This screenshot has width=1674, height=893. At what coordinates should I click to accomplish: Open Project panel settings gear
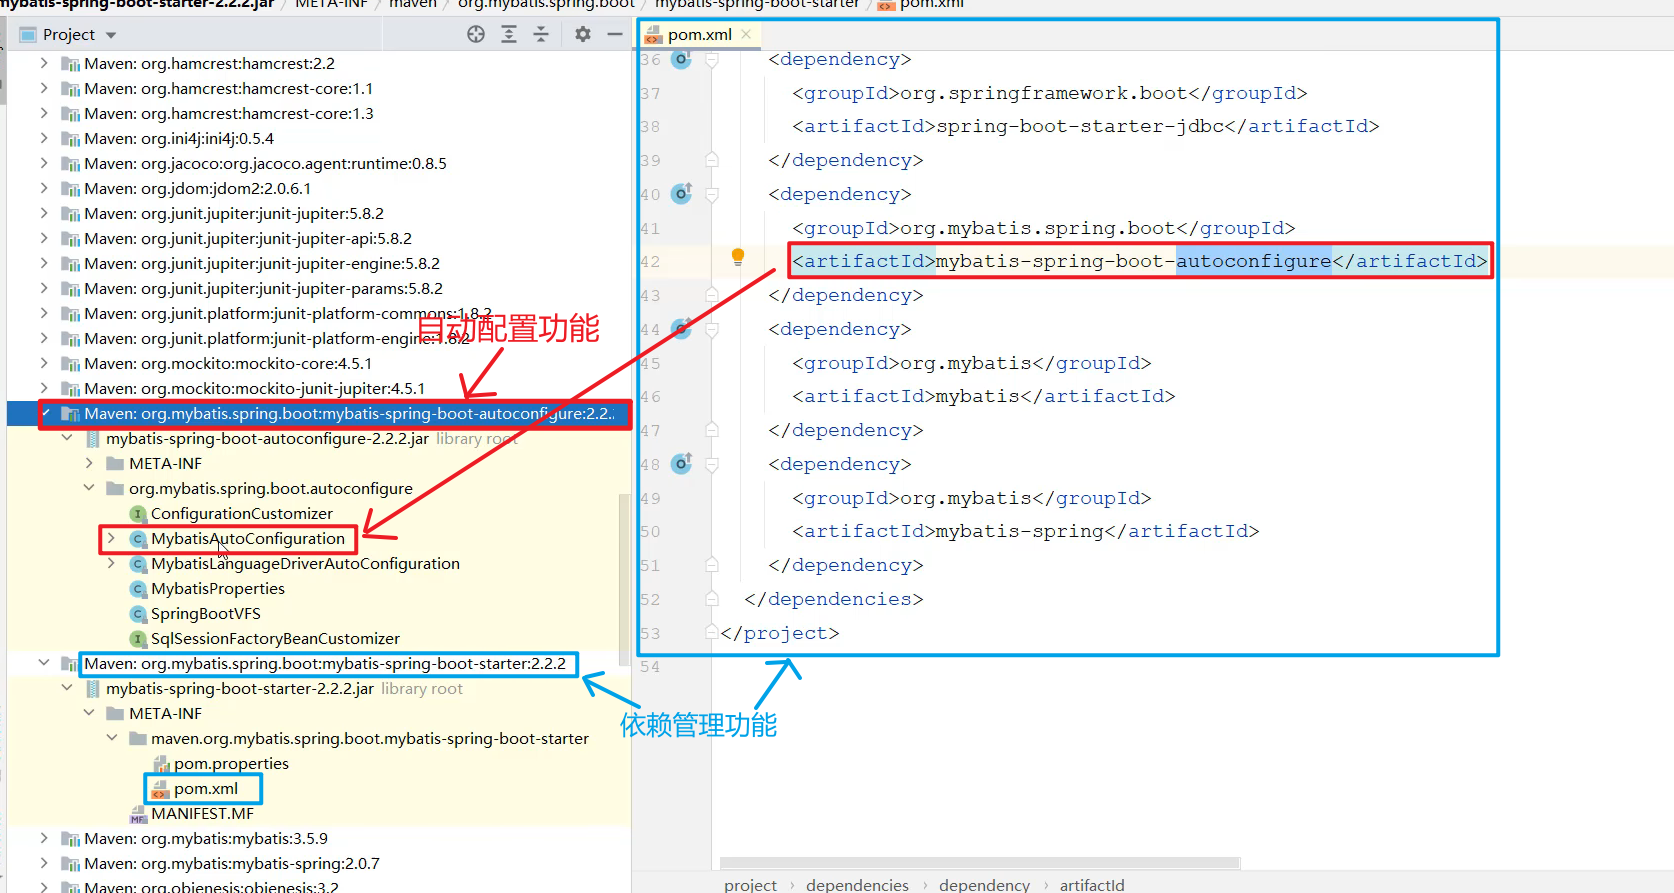(583, 35)
